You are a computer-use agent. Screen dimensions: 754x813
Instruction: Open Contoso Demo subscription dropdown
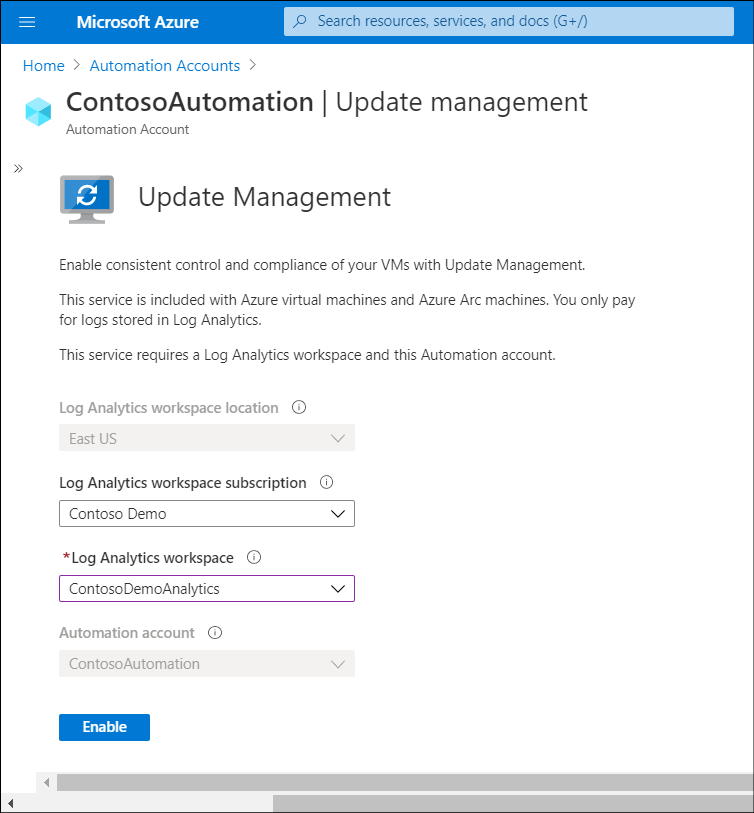click(x=207, y=513)
